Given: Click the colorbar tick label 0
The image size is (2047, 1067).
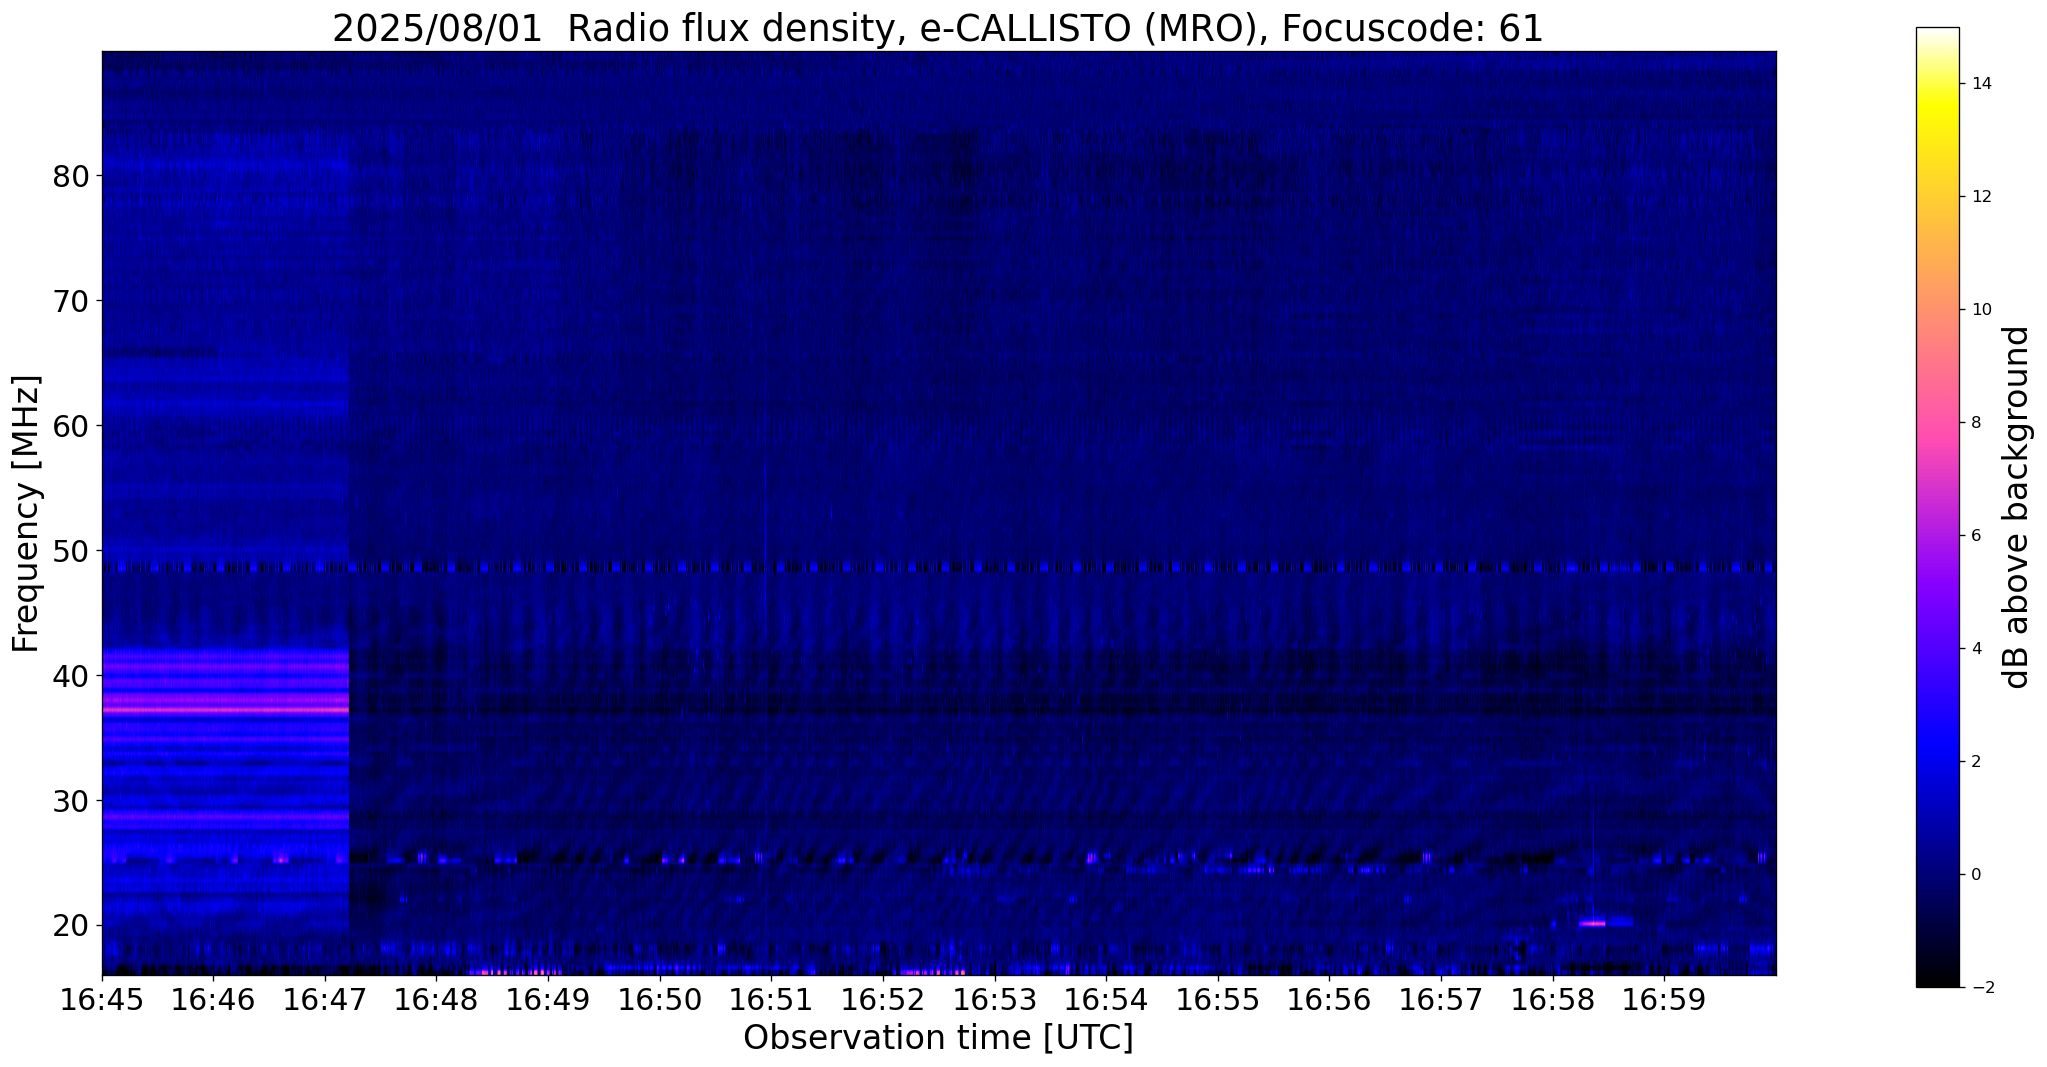Looking at the screenshot, I should (1976, 875).
